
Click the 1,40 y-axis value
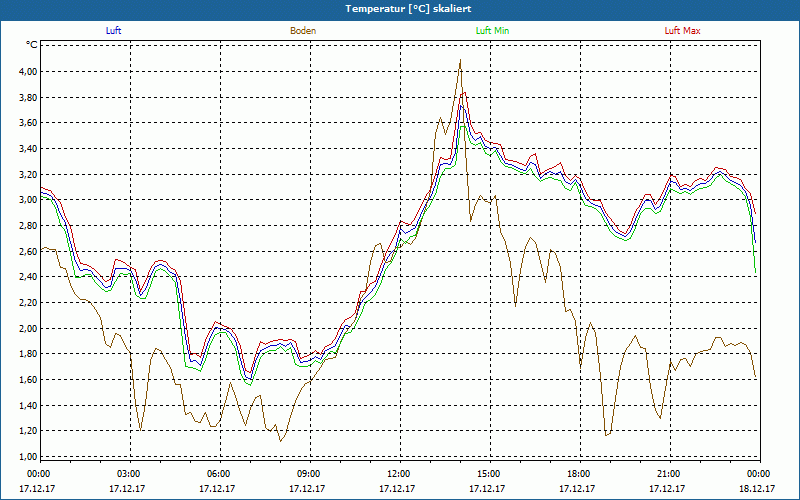[x=30, y=406]
